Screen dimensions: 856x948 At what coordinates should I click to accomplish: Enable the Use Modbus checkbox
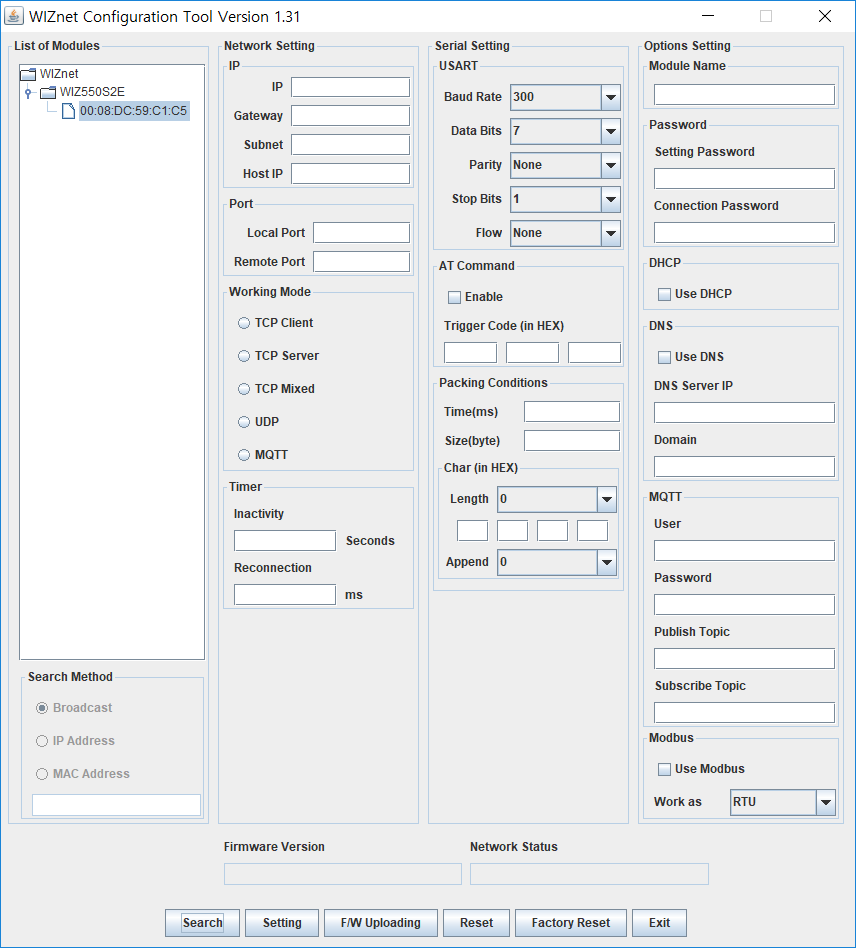coord(664,769)
